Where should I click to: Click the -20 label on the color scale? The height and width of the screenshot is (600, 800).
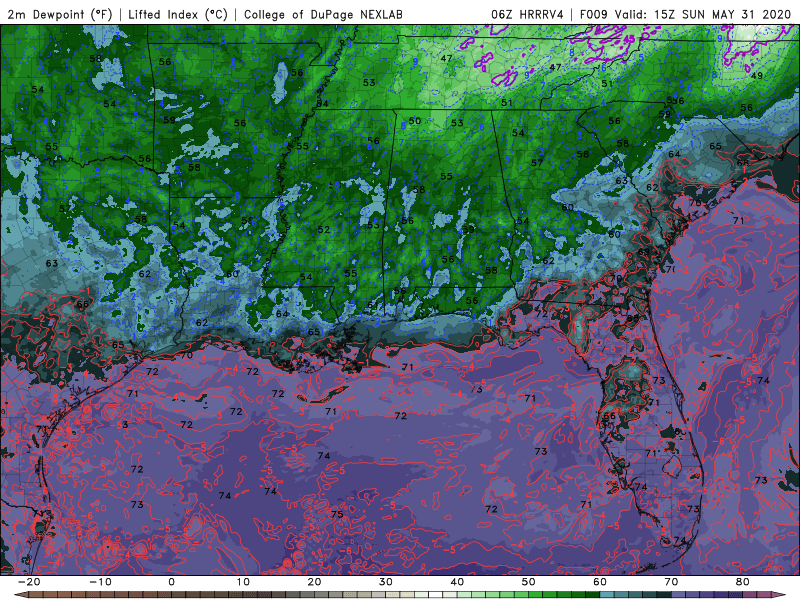coord(28,582)
